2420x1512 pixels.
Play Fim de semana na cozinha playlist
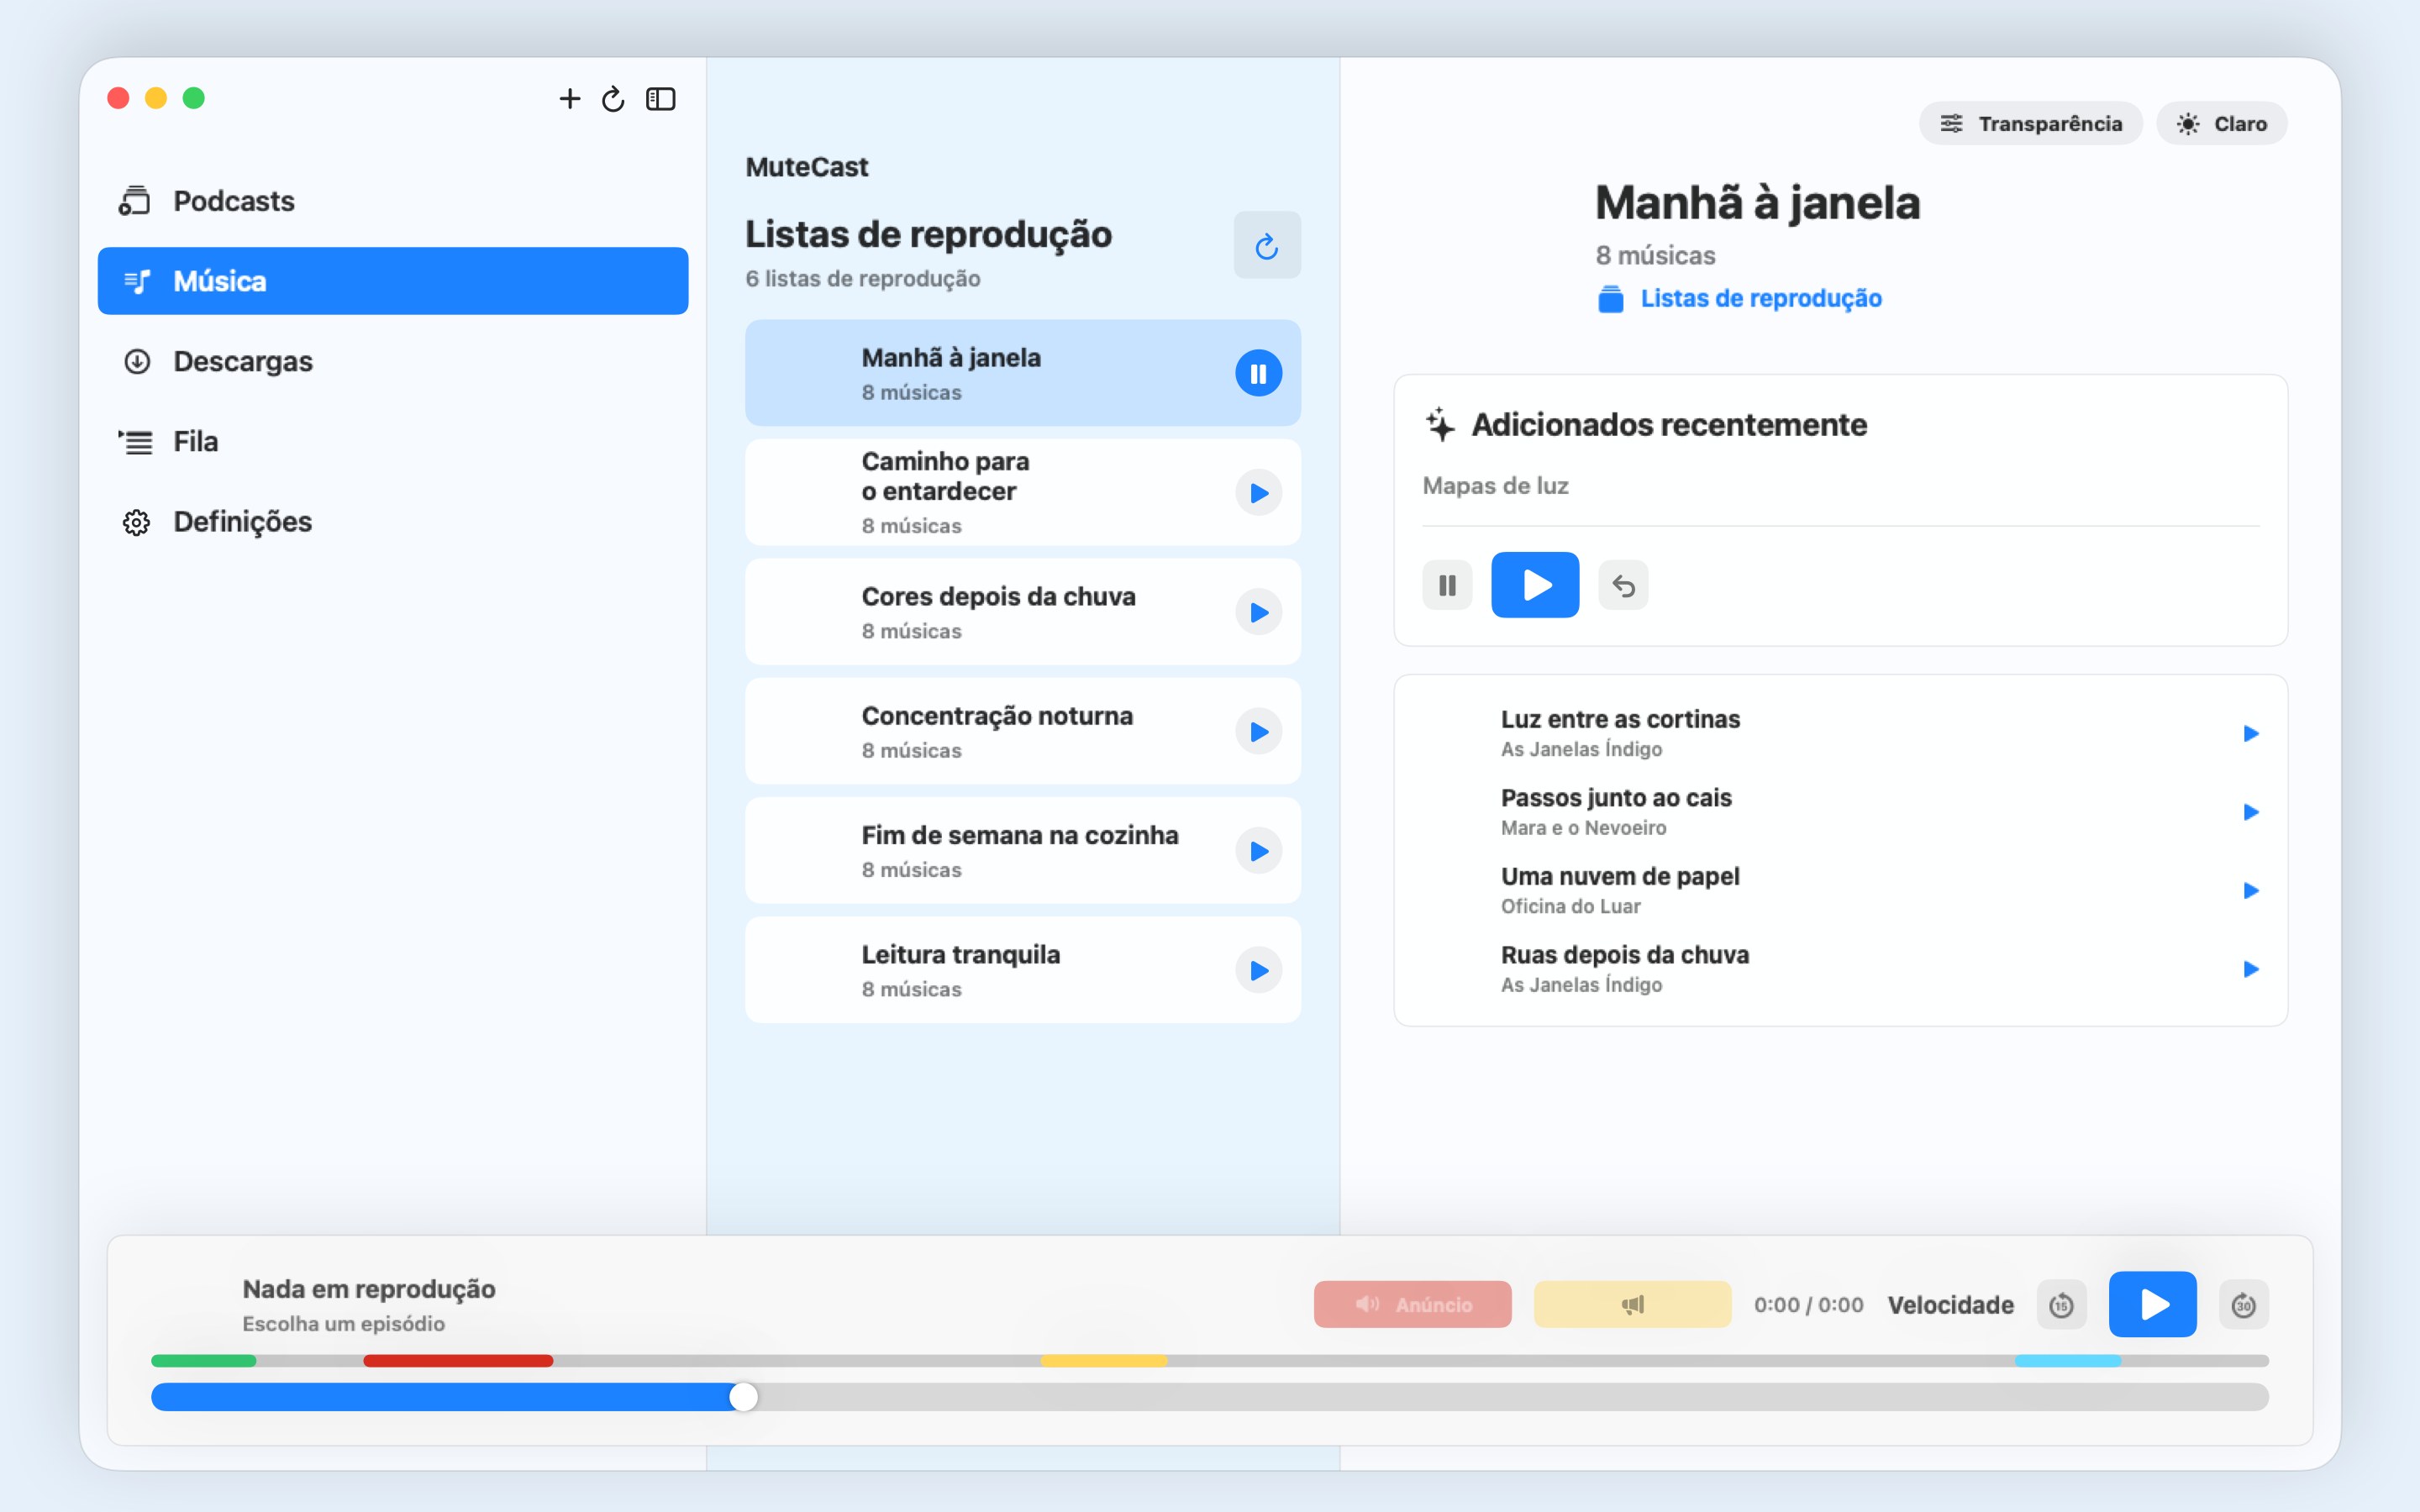1258,851
